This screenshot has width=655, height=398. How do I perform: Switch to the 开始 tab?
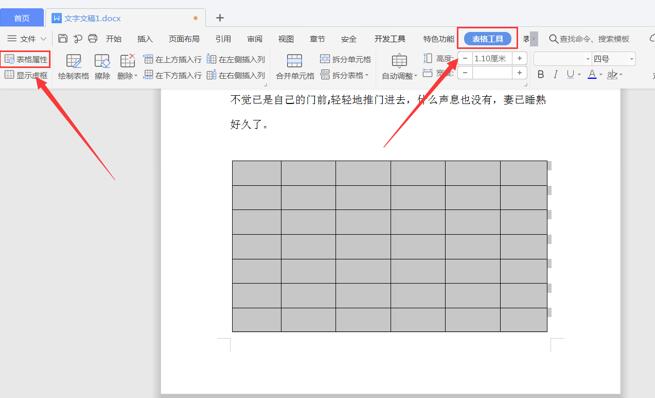click(114, 39)
